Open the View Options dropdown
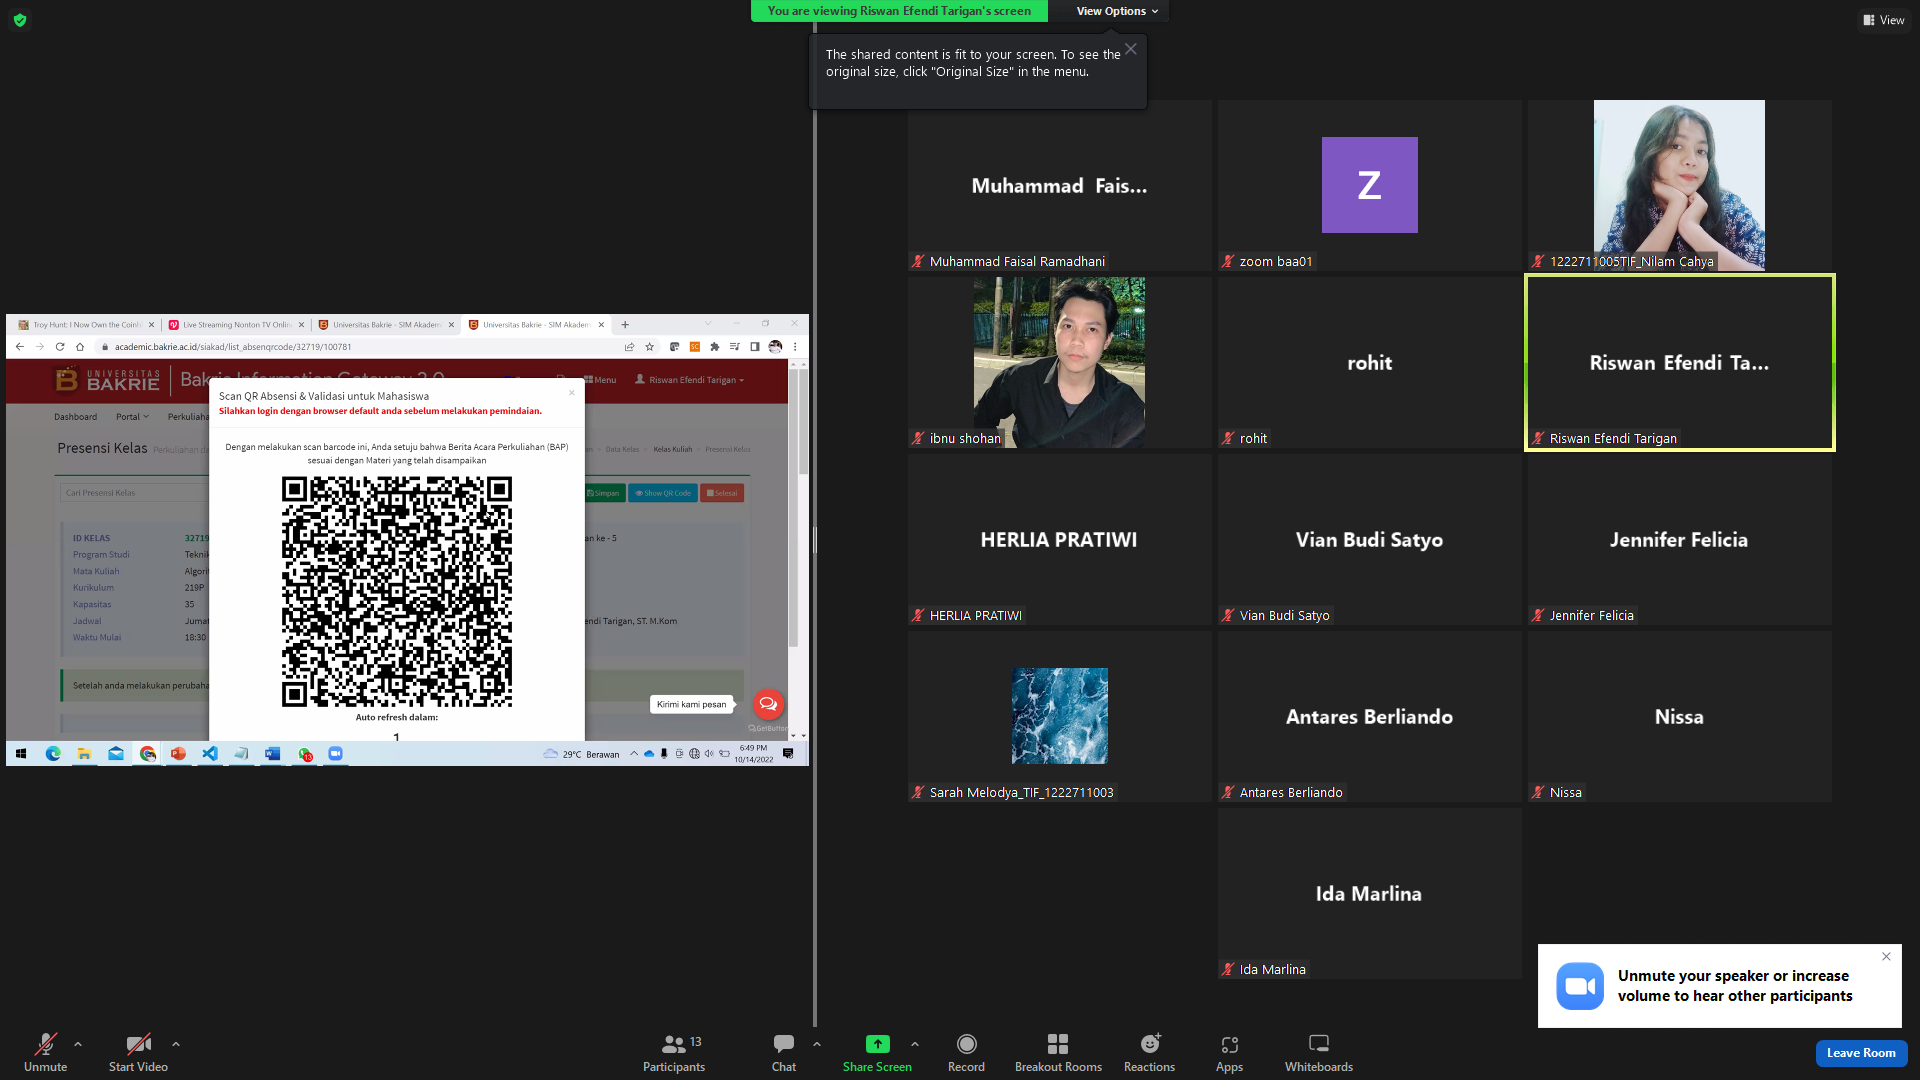 [x=1117, y=11]
